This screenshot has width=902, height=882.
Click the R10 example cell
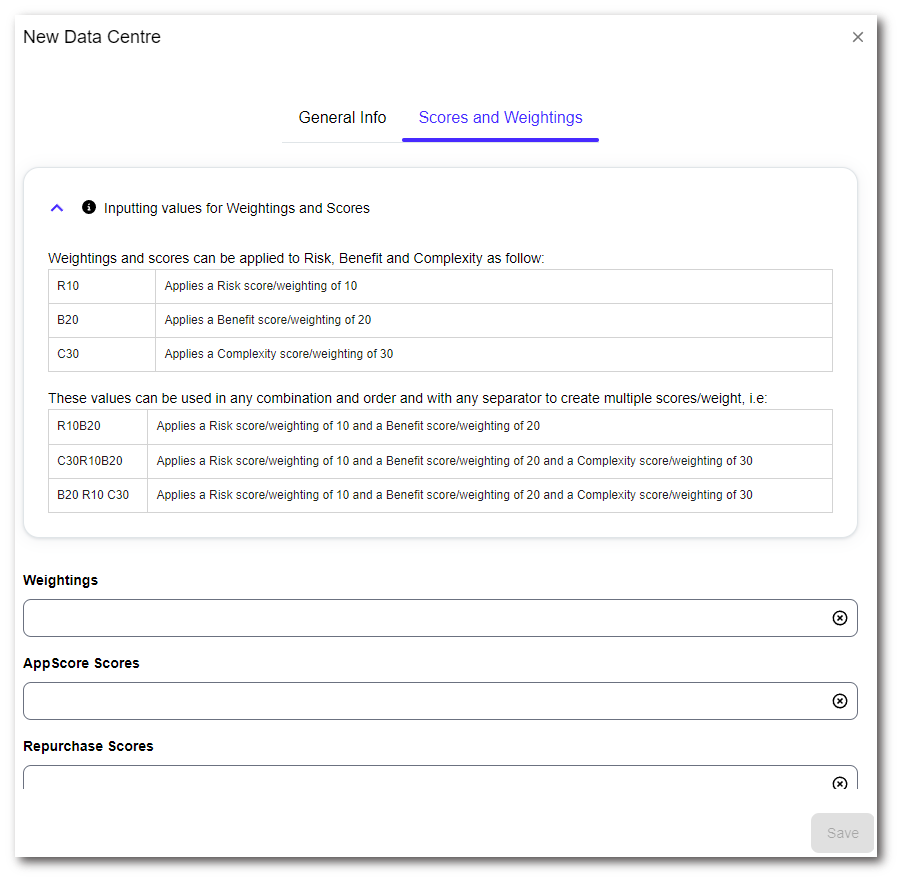click(68, 286)
